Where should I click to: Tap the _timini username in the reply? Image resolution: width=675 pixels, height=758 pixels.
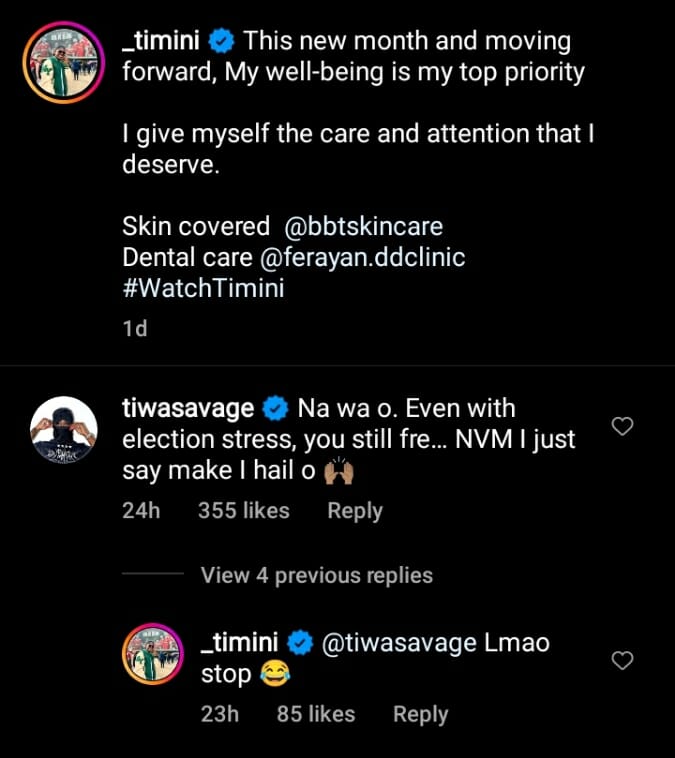click(240, 642)
